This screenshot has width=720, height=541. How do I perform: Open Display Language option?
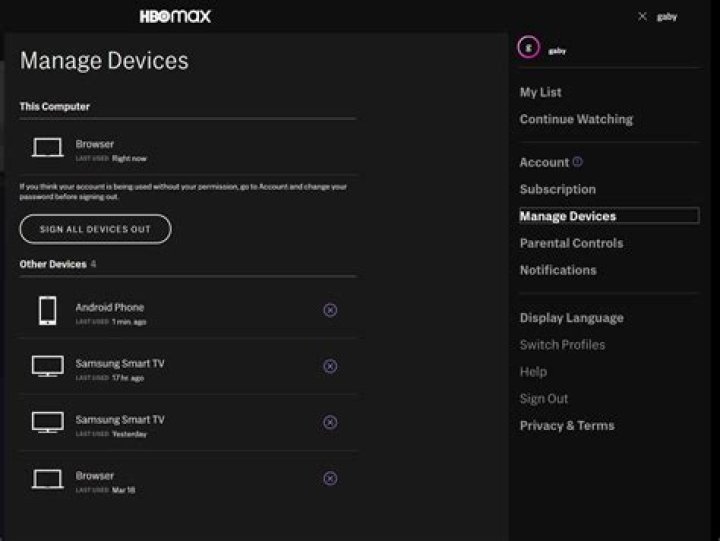[571, 318]
